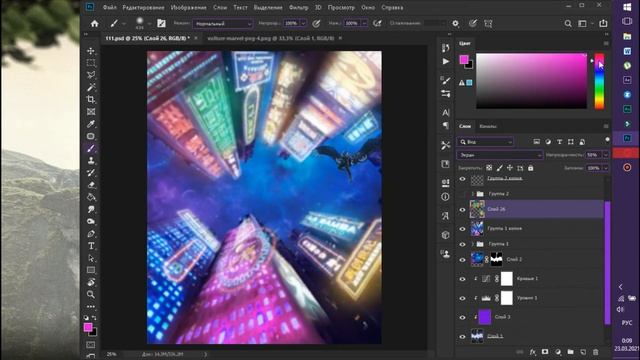Toggle lock transparent pixels icon
Viewport: 640px width, 360px height.
[489, 168]
